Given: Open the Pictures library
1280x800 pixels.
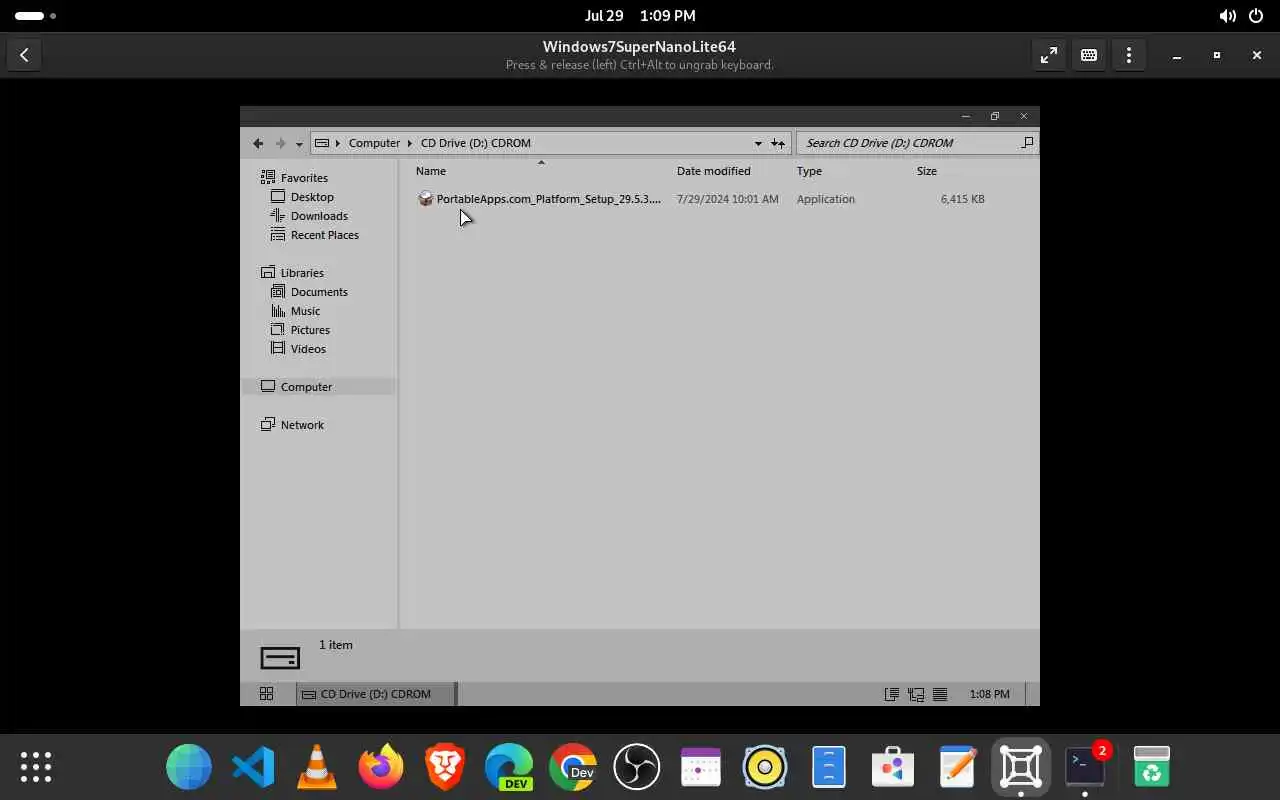Looking at the screenshot, I should coord(310,330).
